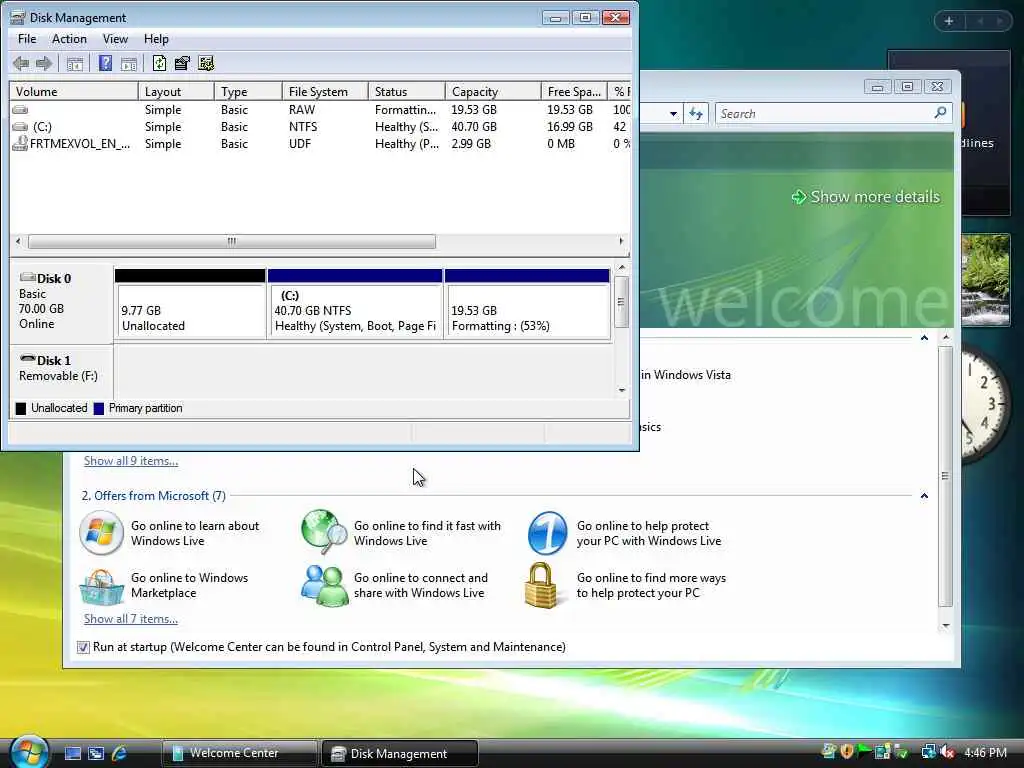Open the Help menu
Screen dimensions: 1024x768
156,39
